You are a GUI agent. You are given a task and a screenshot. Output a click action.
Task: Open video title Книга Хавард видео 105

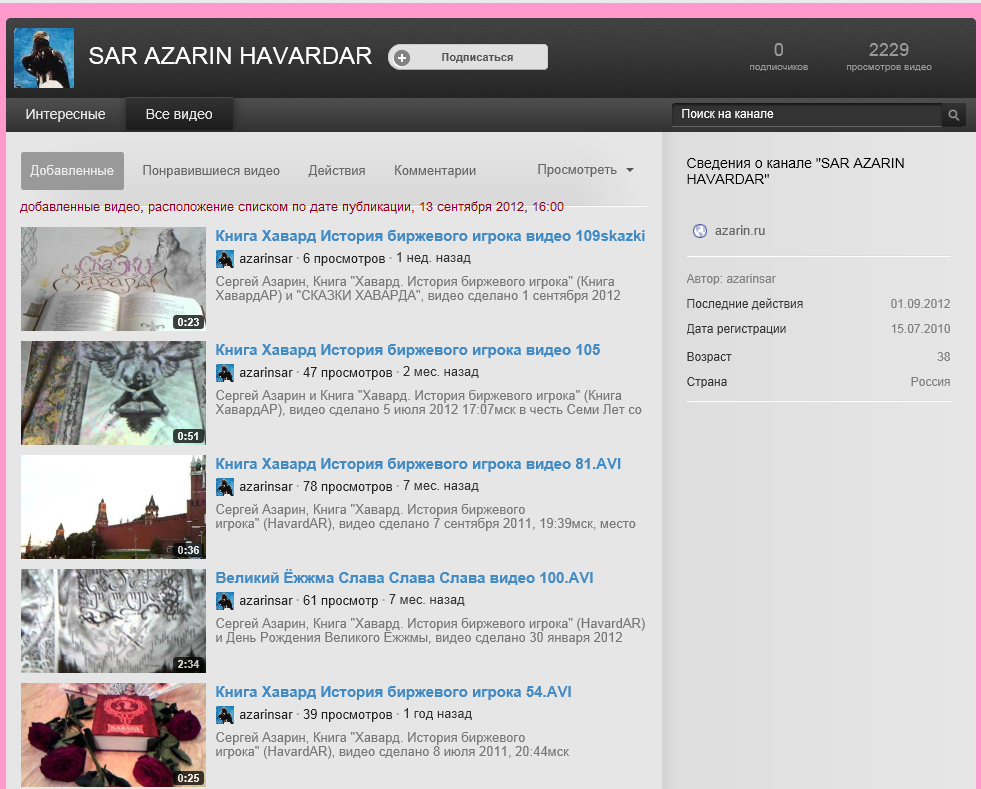coord(408,350)
